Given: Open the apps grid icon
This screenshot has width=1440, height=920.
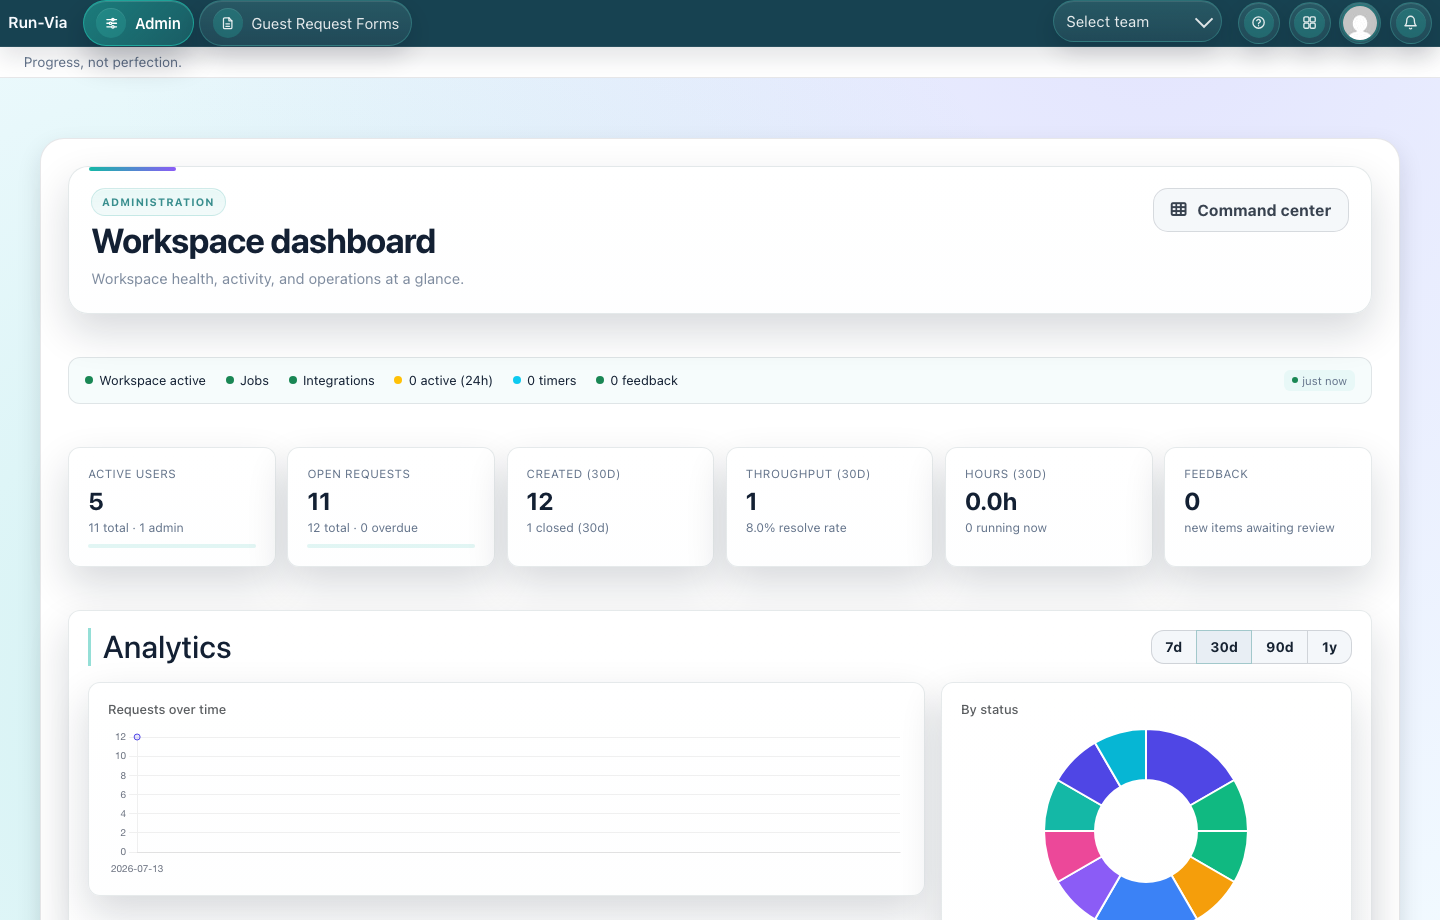Looking at the screenshot, I should click(1309, 22).
